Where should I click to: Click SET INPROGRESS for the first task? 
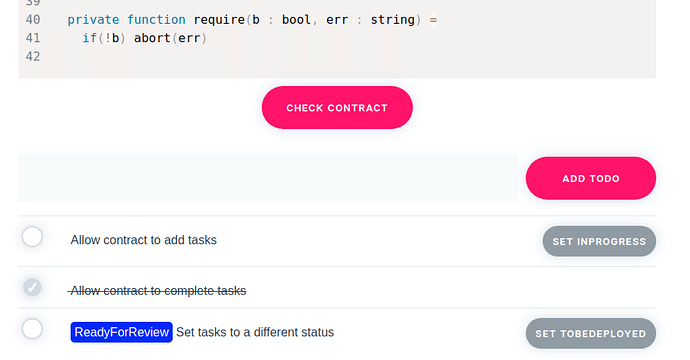(599, 241)
